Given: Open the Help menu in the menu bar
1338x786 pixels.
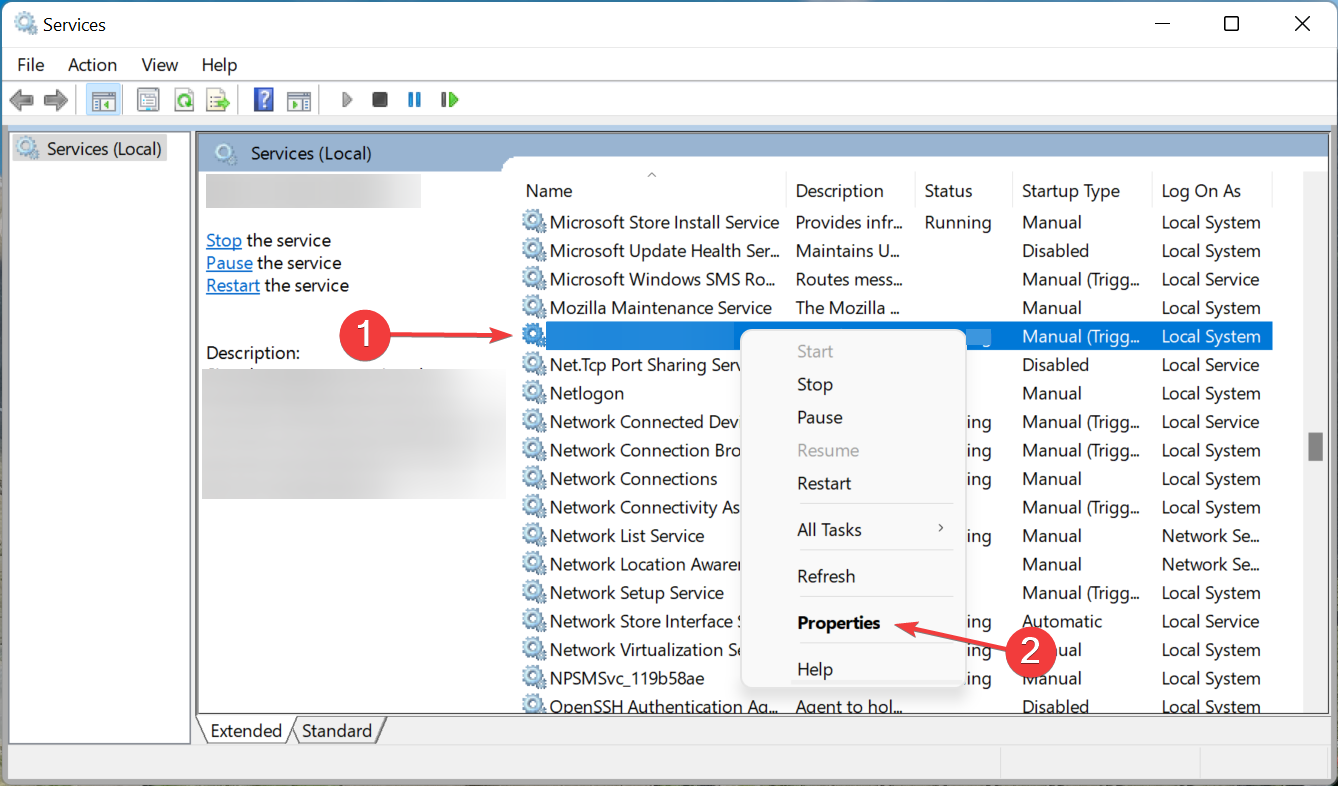Looking at the screenshot, I should coord(219,65).
